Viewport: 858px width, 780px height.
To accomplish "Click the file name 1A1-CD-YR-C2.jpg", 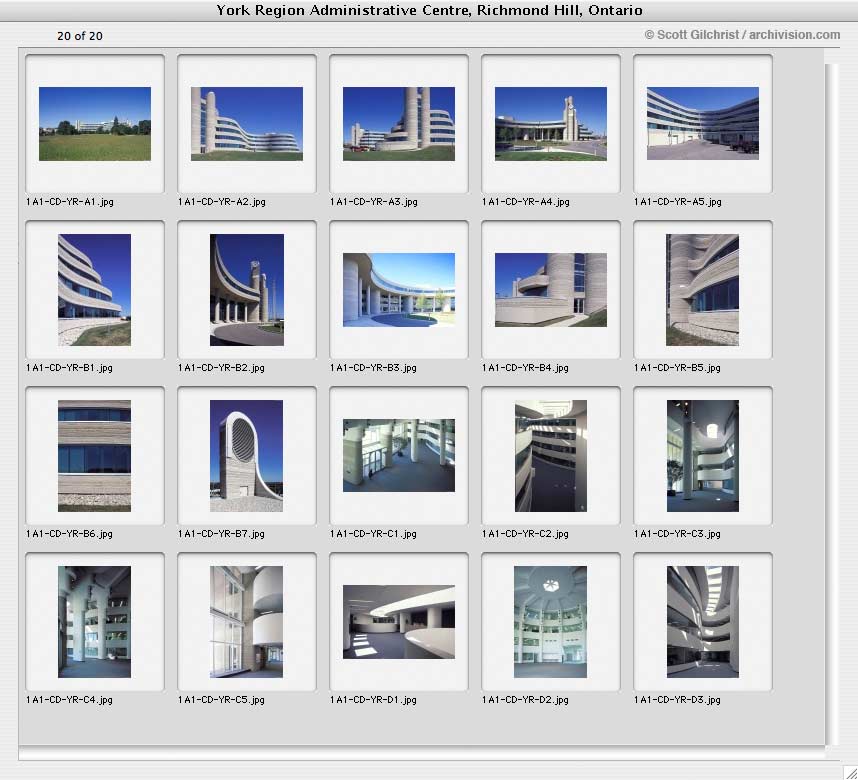I will coord(526,534).
